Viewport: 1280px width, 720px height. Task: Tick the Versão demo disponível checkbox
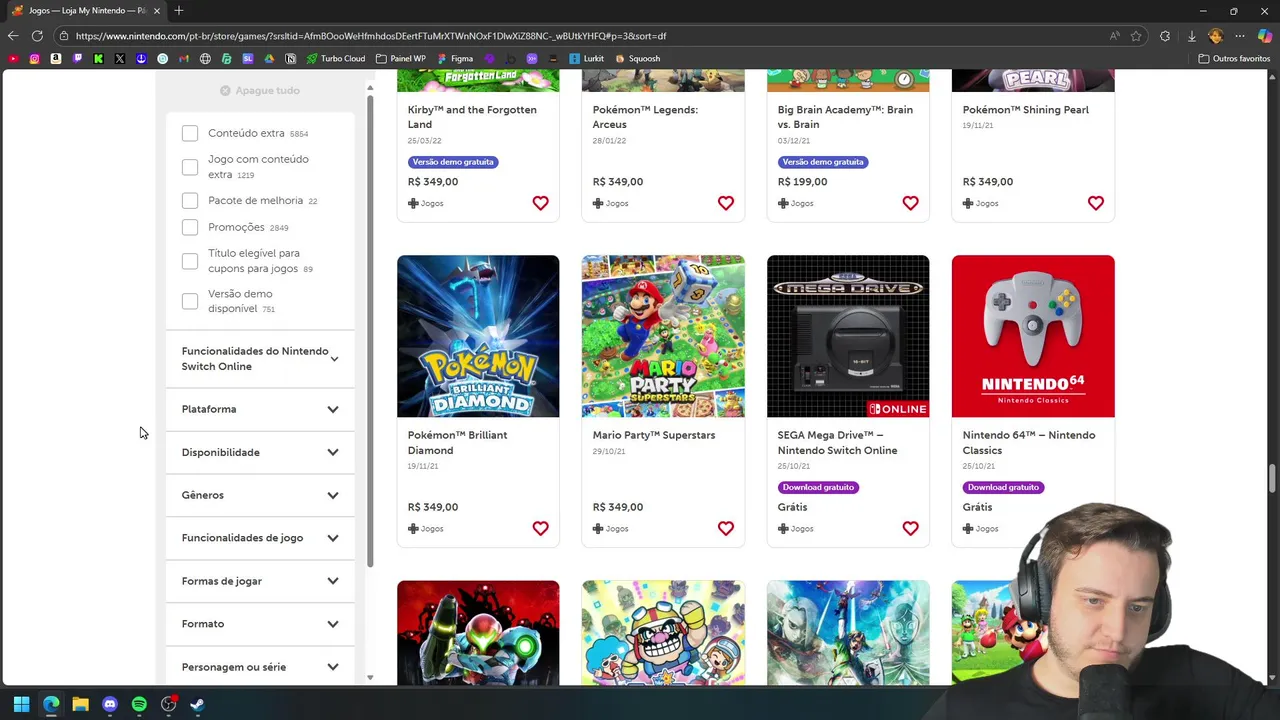pos(190,301)
